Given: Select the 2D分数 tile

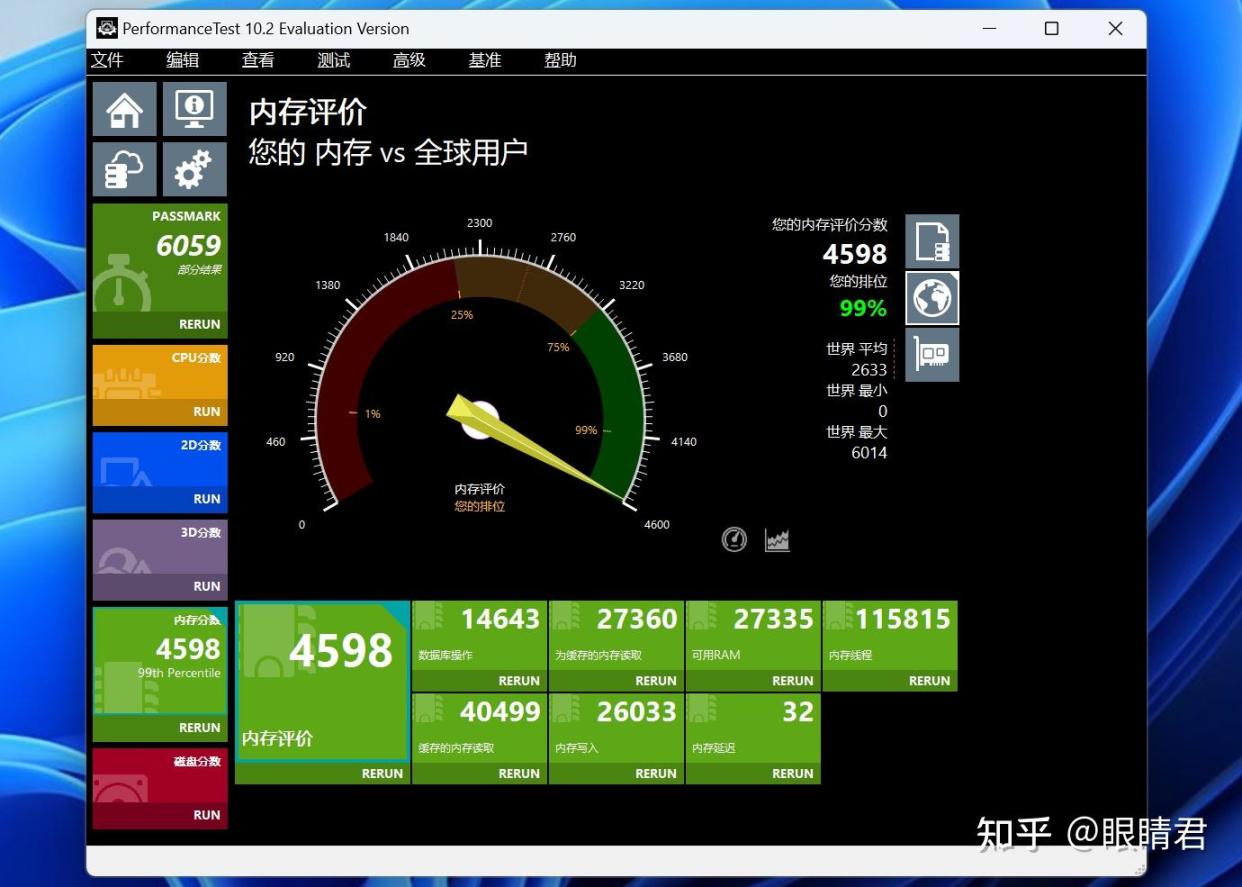Looking at the screenshot, I should click(160, 459).
